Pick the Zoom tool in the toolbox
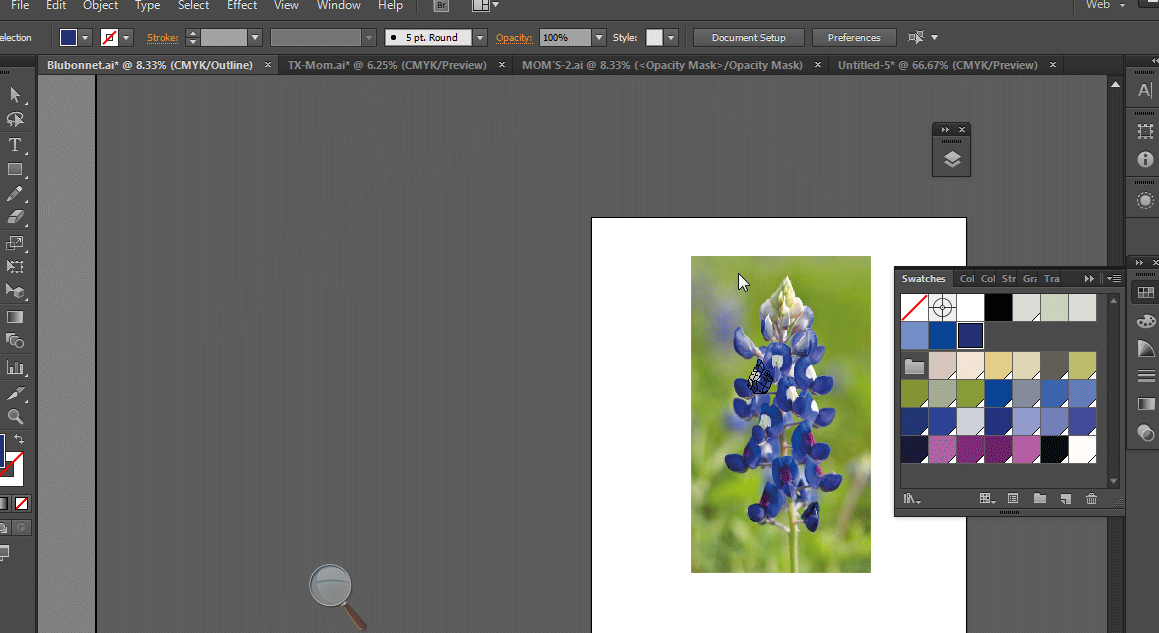The width and height of the screenshot is (1159, 633). [15, 417]
